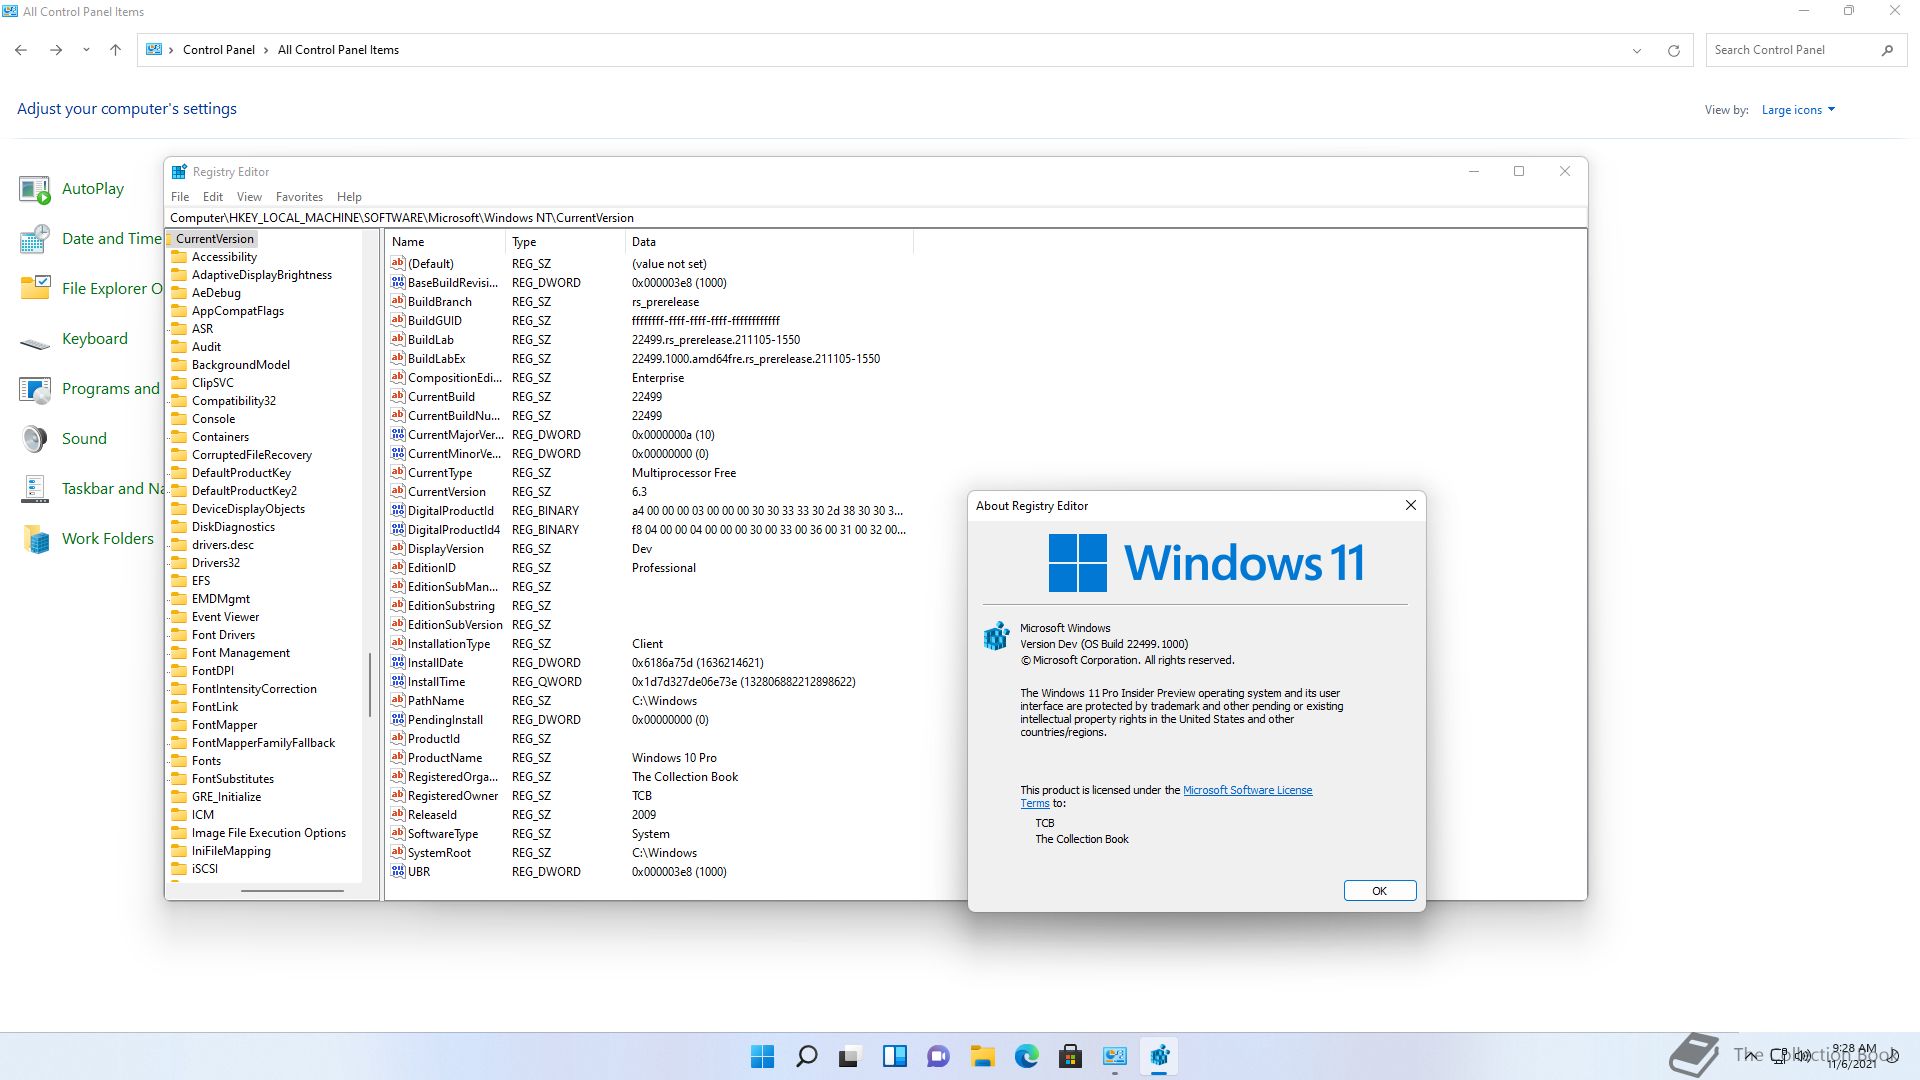Image resolution: width=1920 pixels, height=1080 pixels.
Task: Open the Programs and Features icon
Action: pyautogui.click(x=35, y=389)
